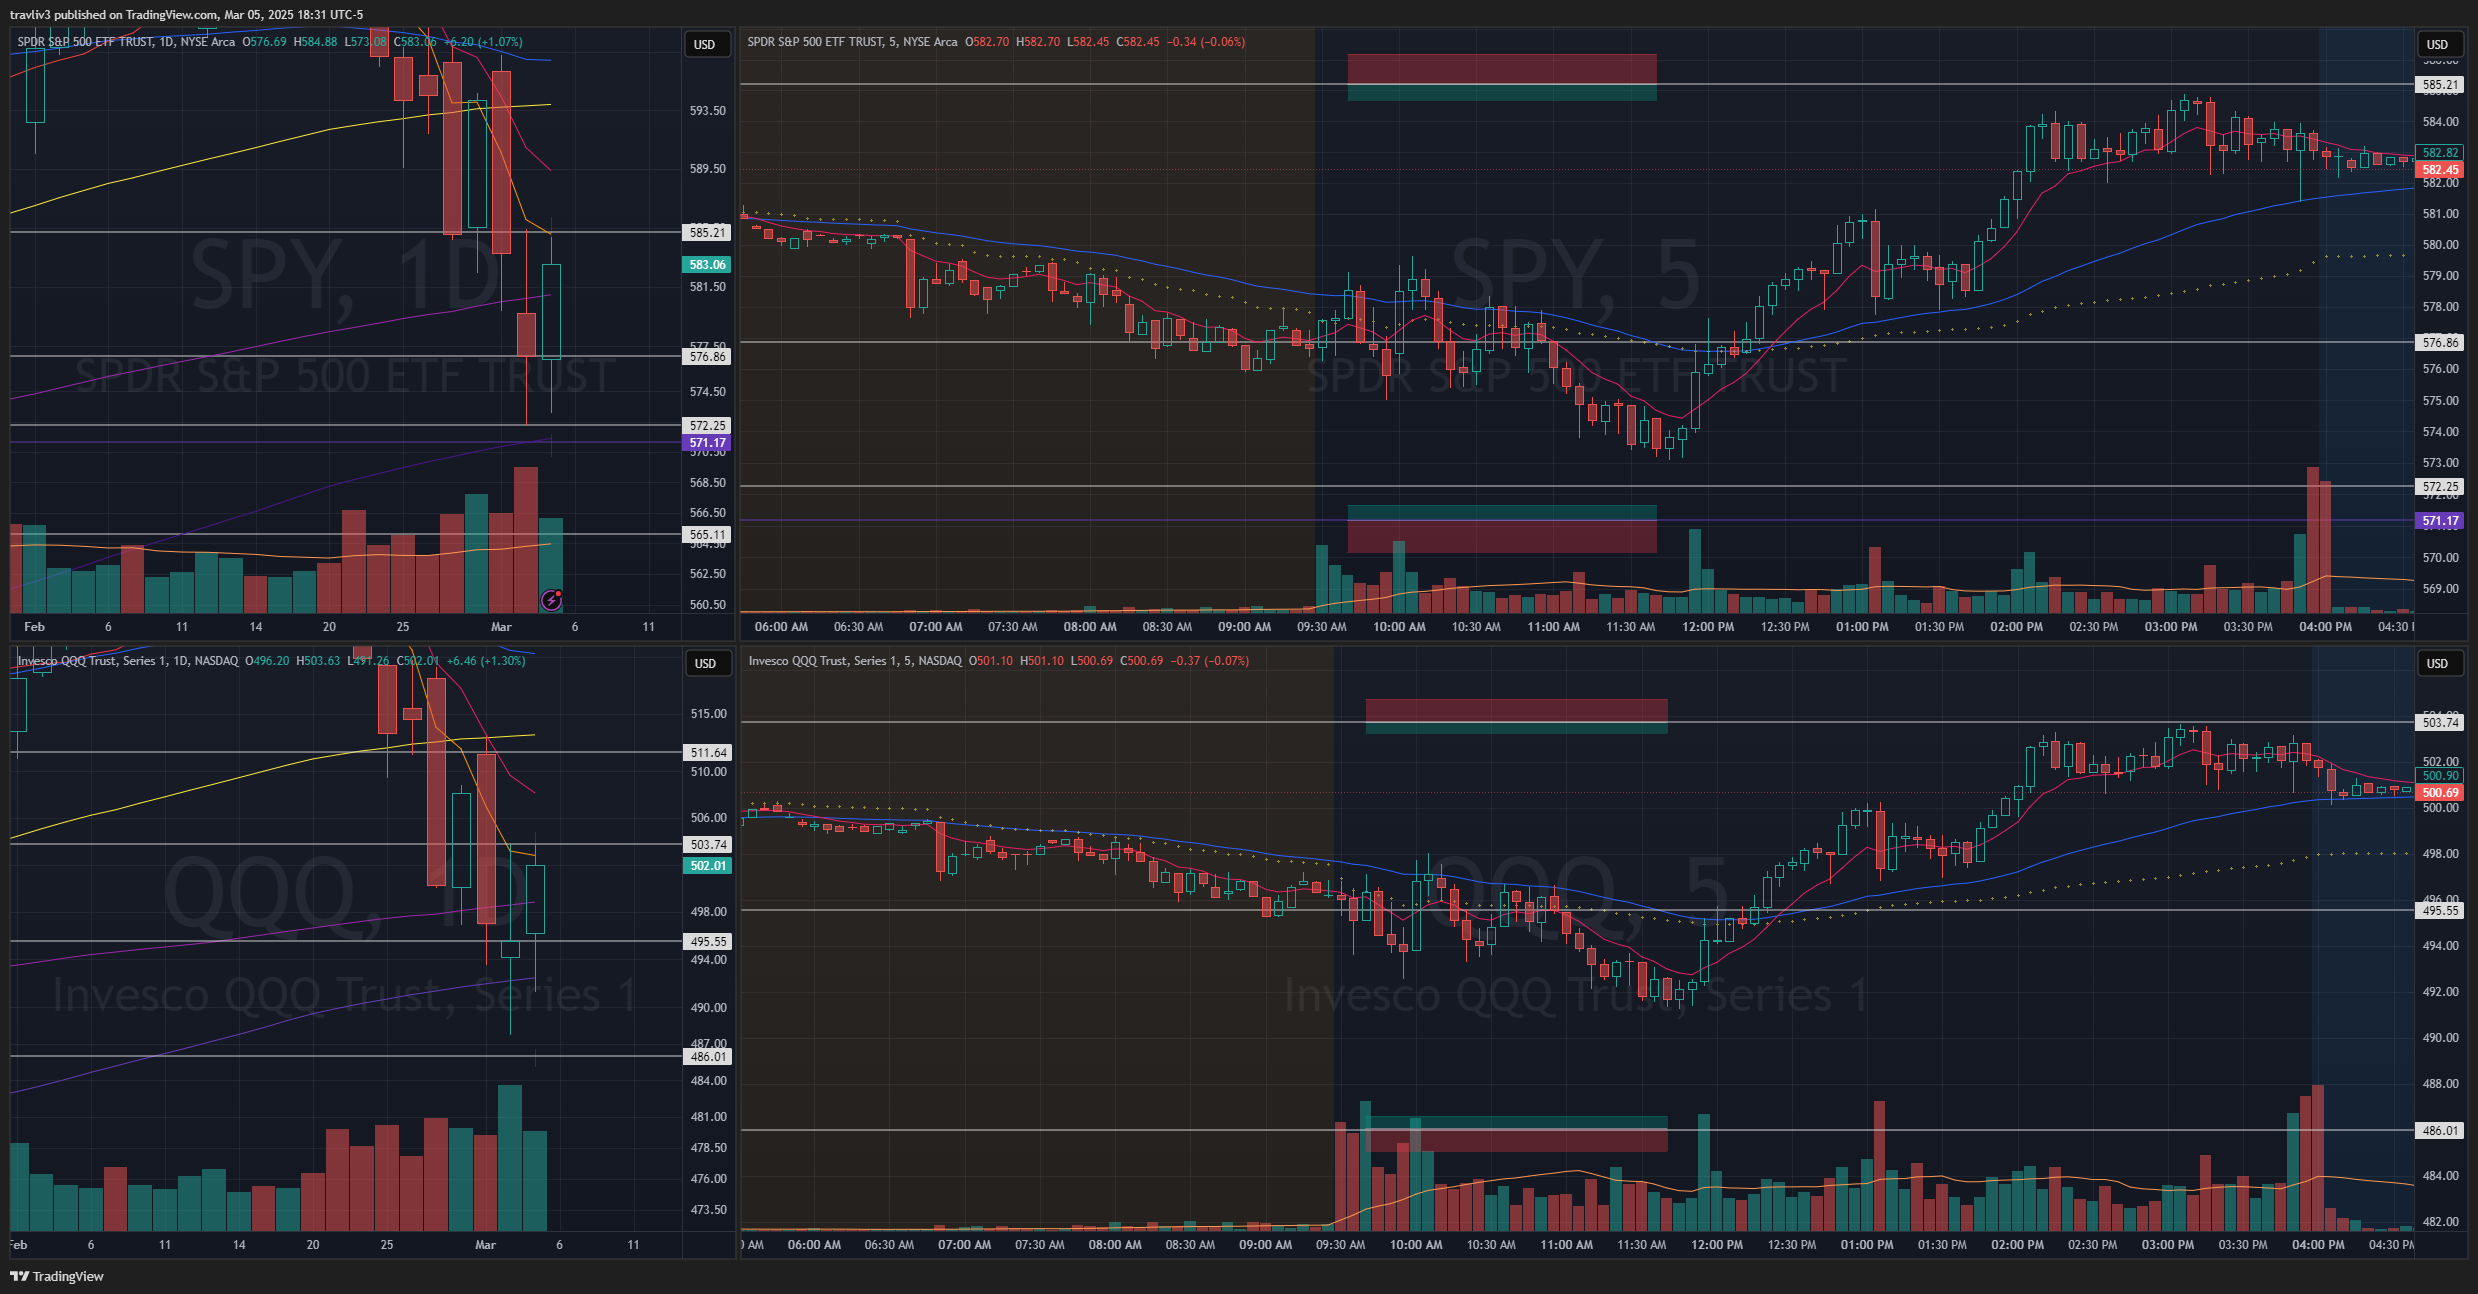Click the green 583.06 last price label
Screen dimensions: 2478x1294
click(707, 265)
